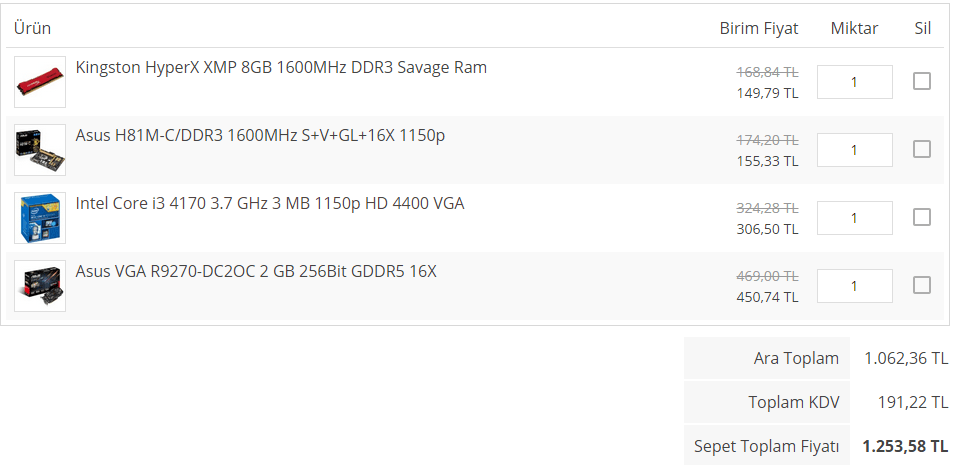Screen dimensions: 958x465
Task: Mark the Asus VGA R9270 row for deletion
Action: [x=922, y=285]
